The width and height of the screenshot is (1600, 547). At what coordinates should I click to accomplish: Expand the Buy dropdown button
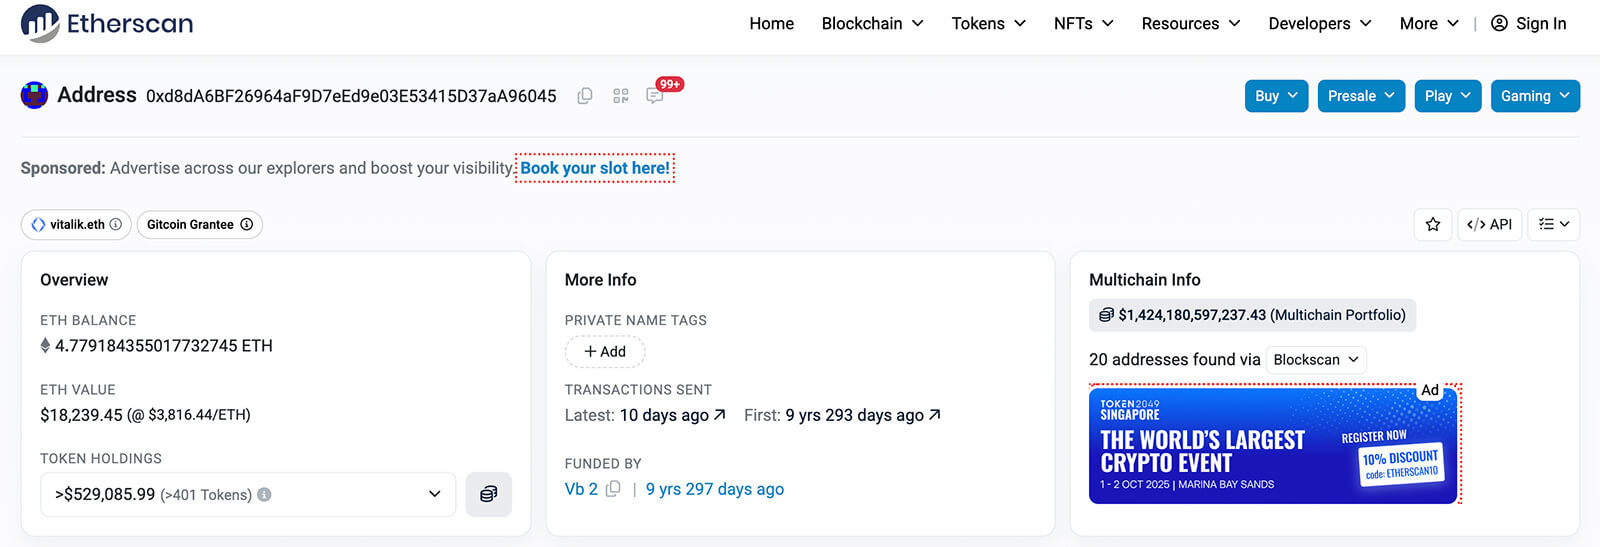click(1276, 96)
